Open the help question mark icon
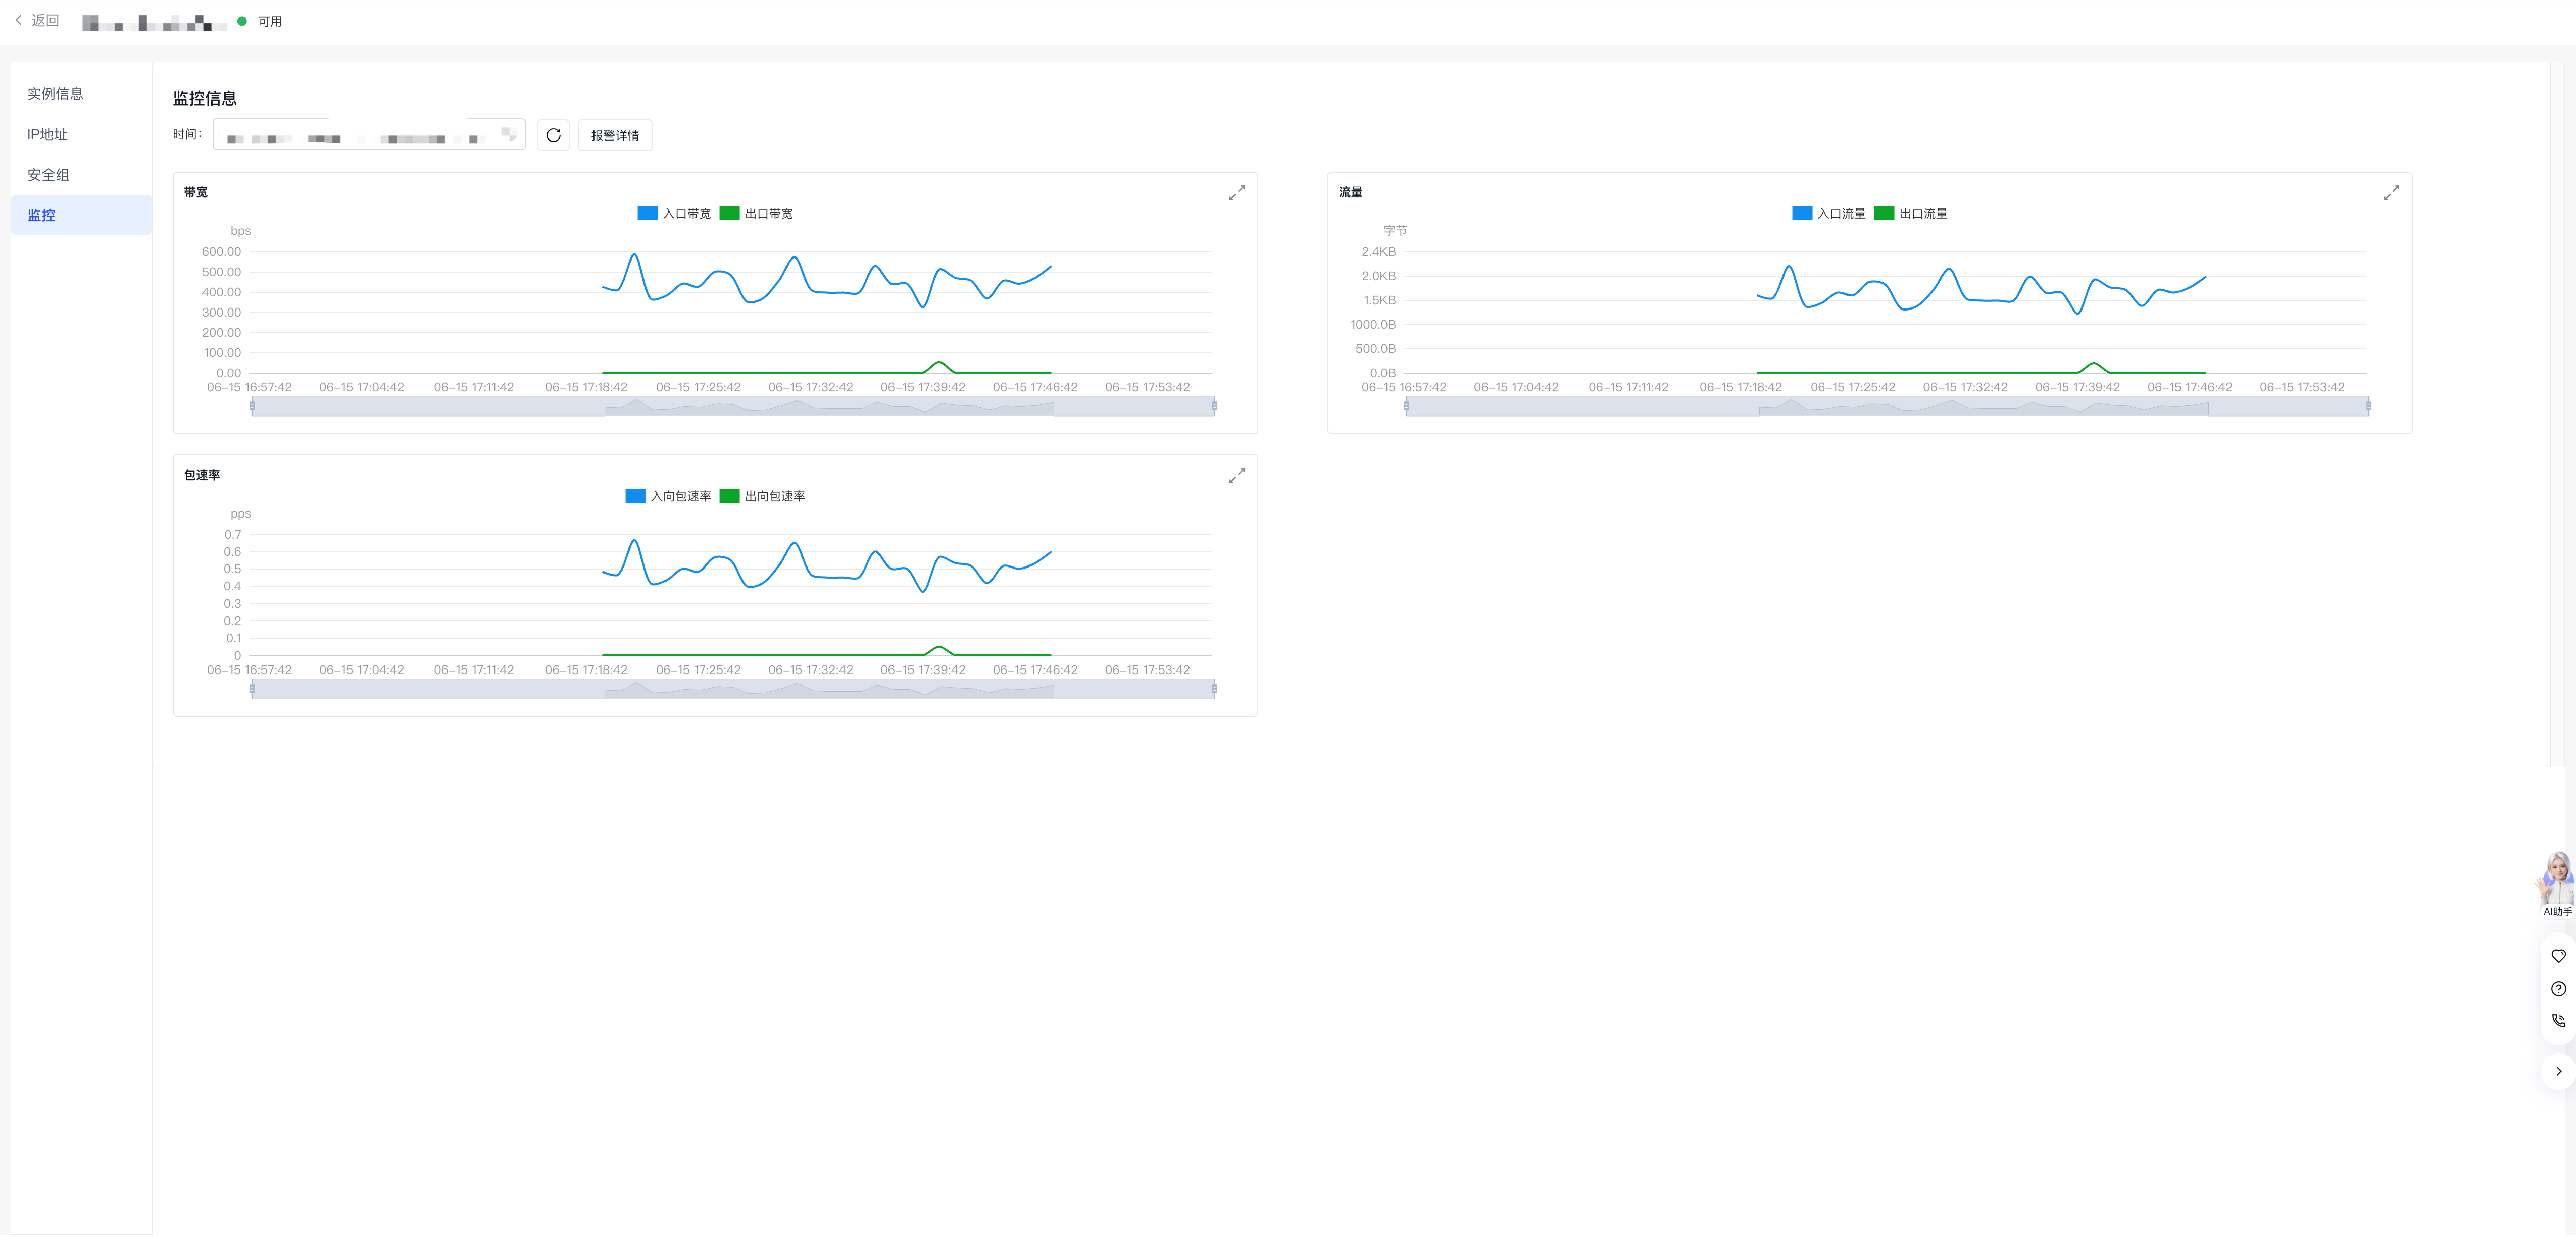 point(2558,988)
